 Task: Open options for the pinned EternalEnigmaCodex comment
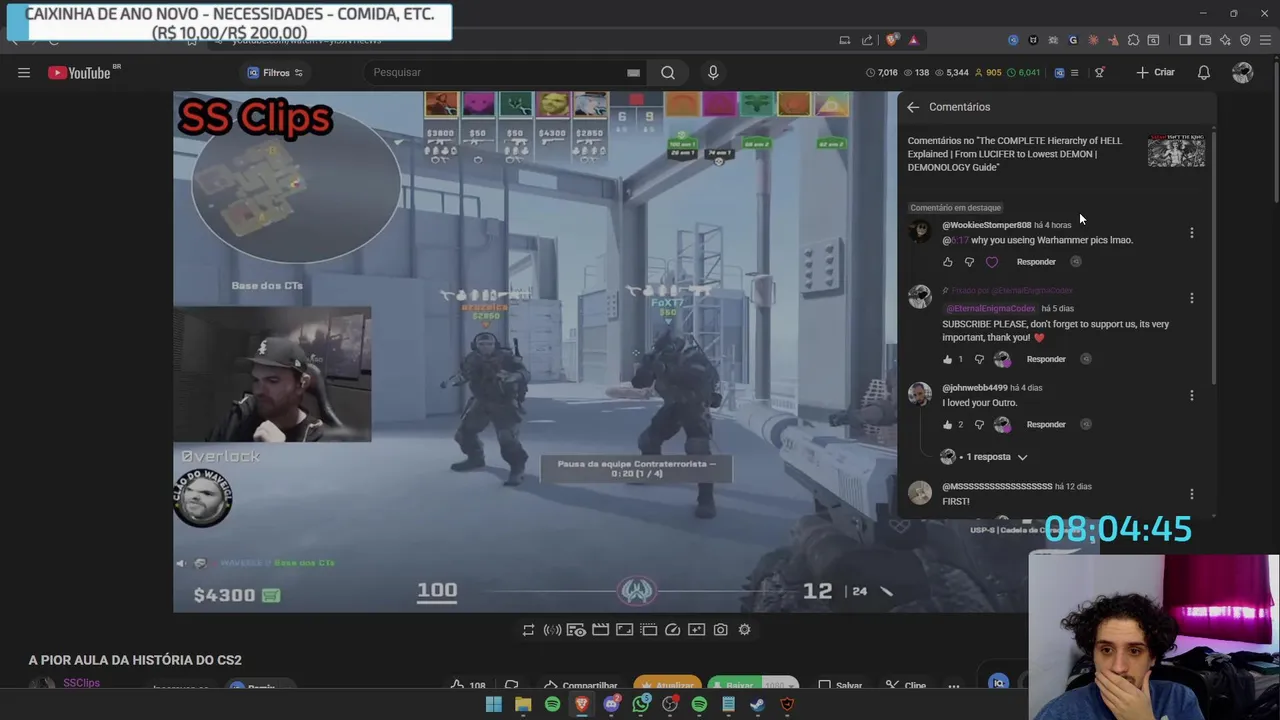coord(1191,298)
